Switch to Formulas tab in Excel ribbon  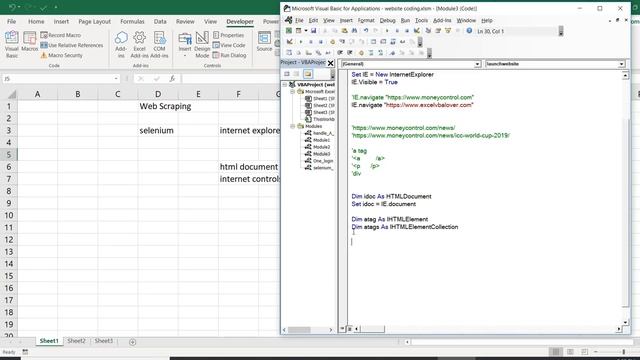click(132, 22)
